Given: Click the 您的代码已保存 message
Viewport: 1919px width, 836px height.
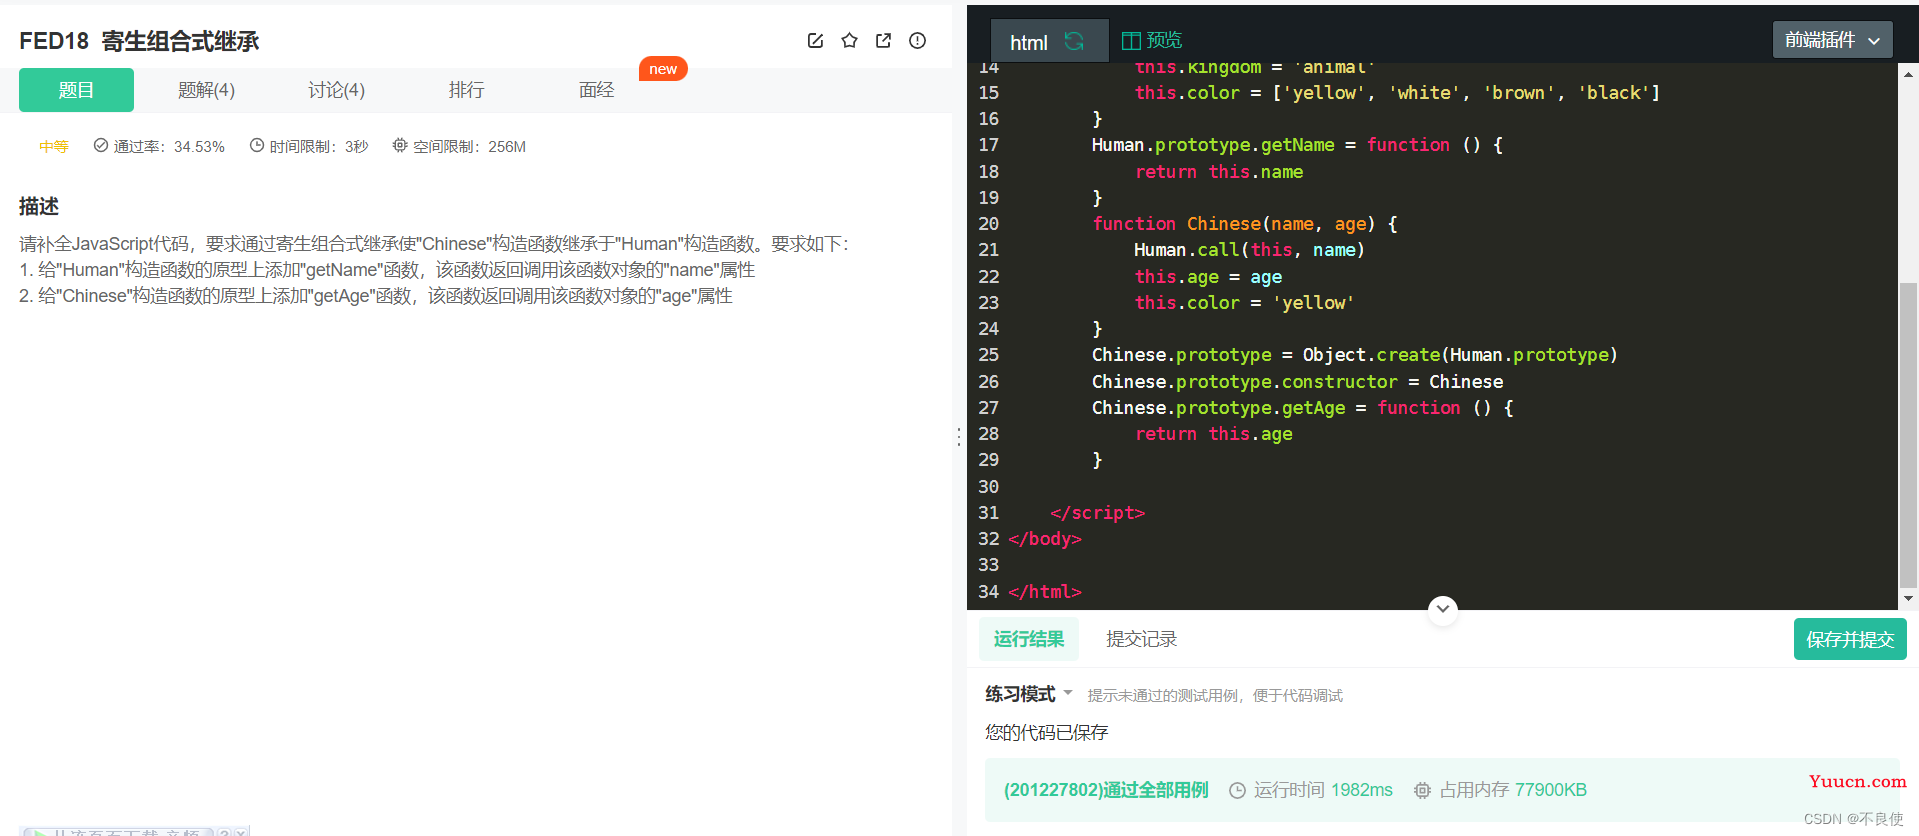Looking at the screenshot, I should point(1046,733).
